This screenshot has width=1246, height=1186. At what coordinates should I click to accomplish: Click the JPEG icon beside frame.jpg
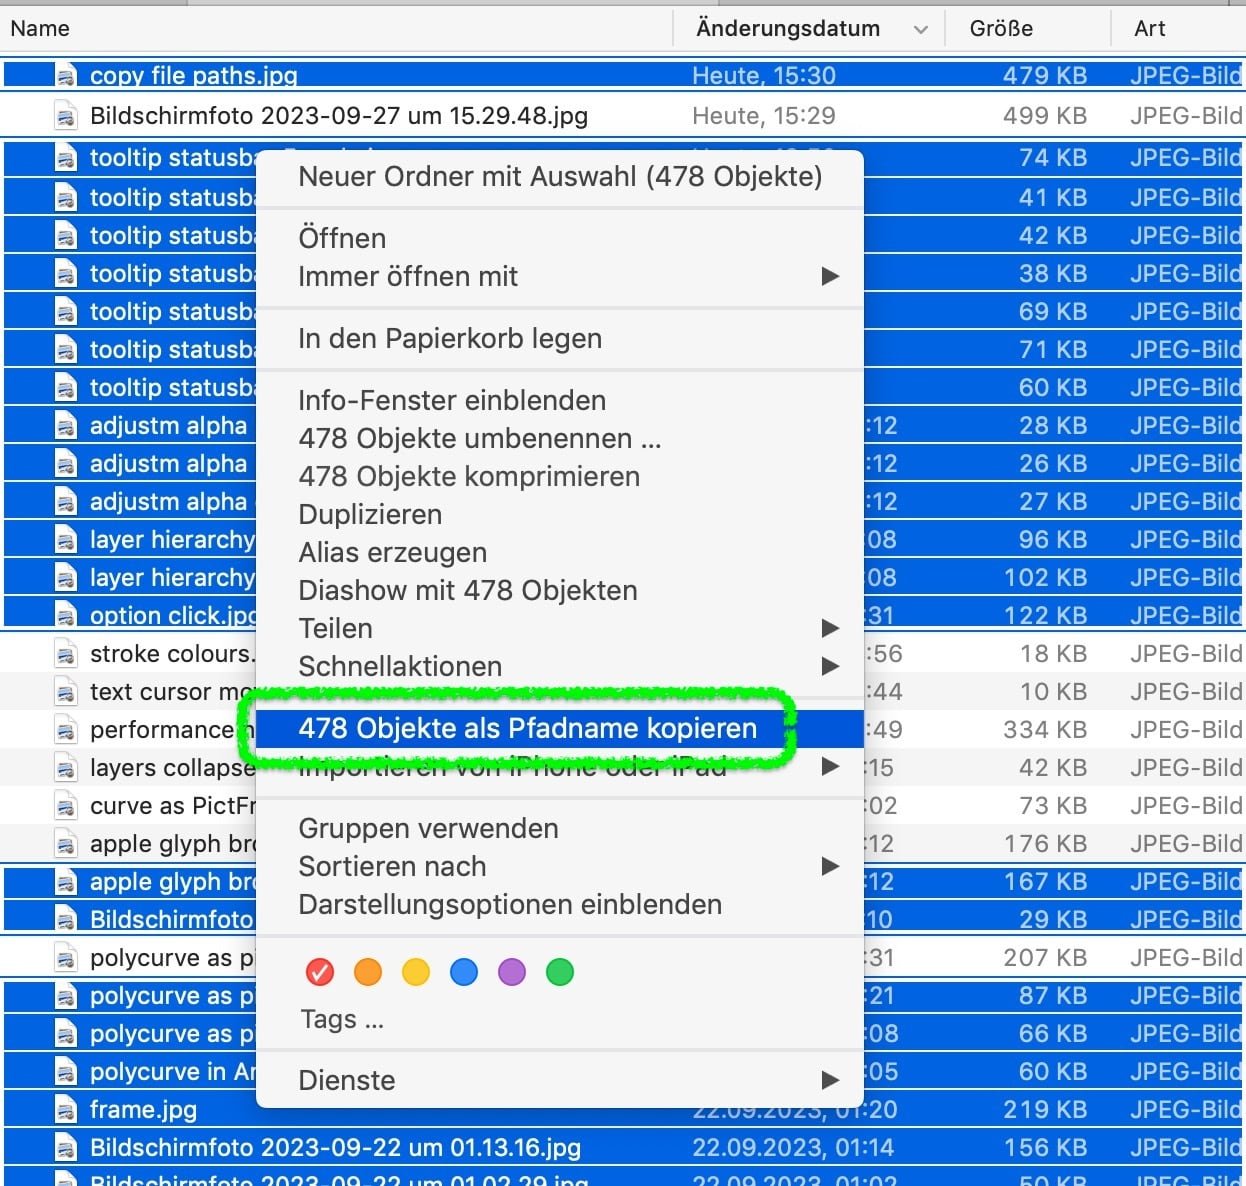click(x=66, y=1109)
